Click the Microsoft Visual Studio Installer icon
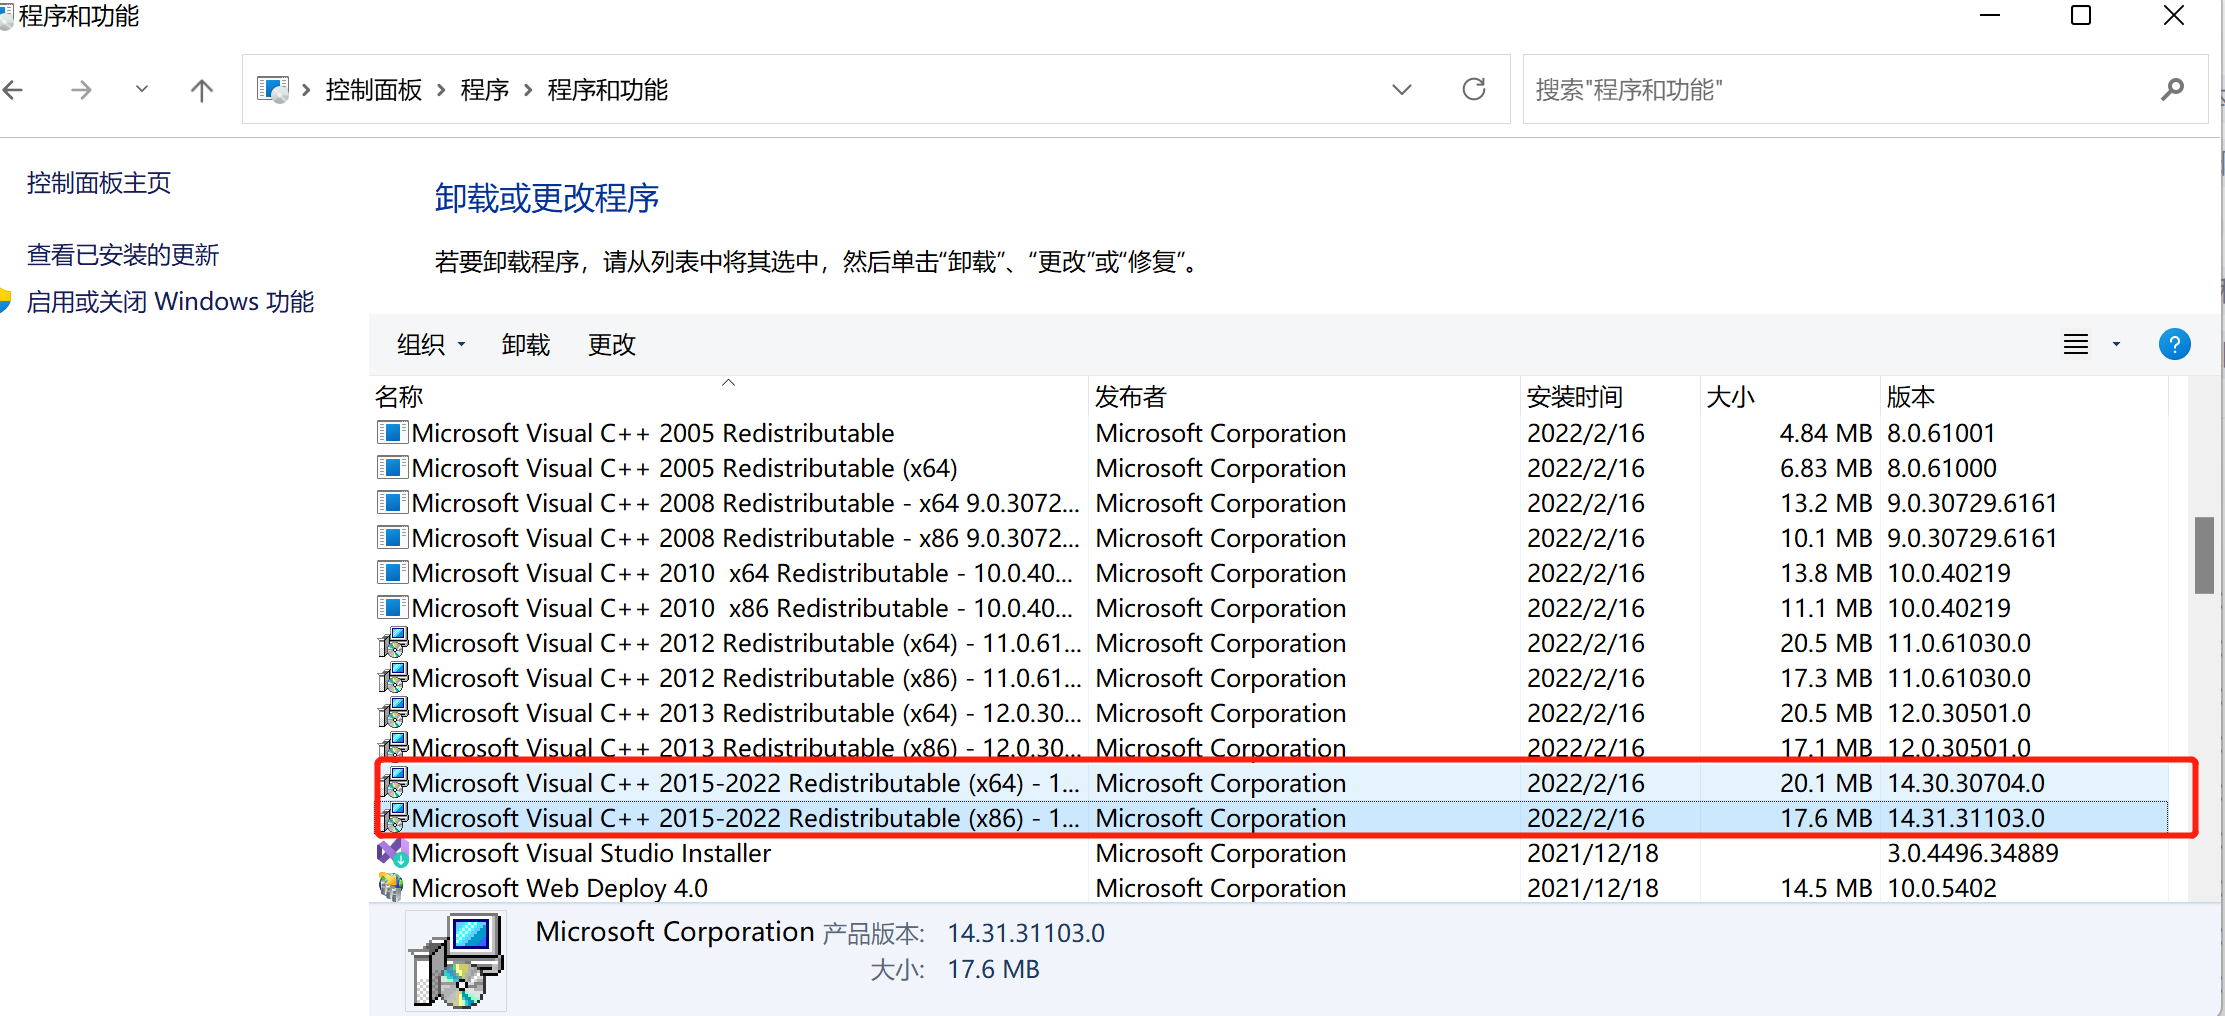2225x1016 pixels. click(392, 852)
